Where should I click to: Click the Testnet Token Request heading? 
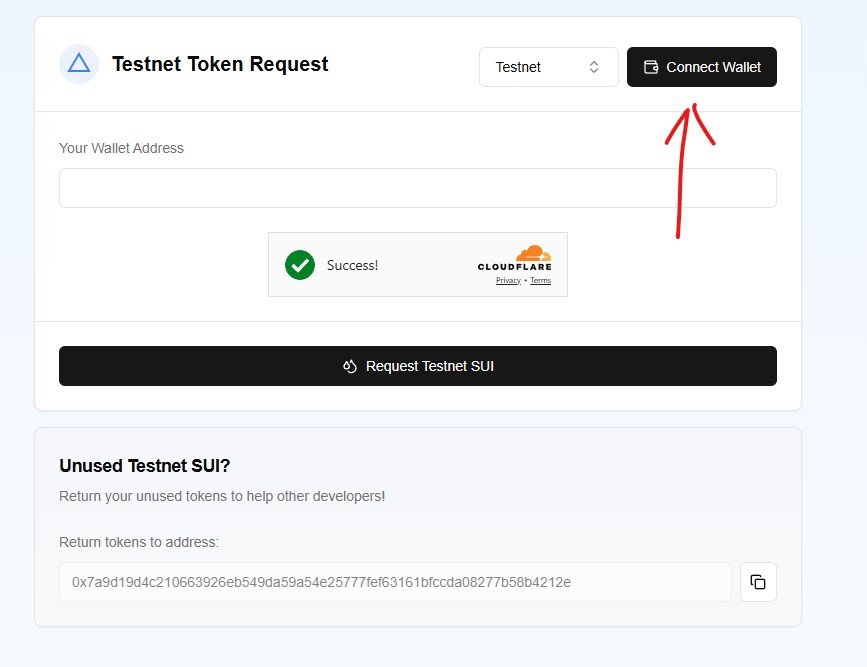click(x=220, y=64)
